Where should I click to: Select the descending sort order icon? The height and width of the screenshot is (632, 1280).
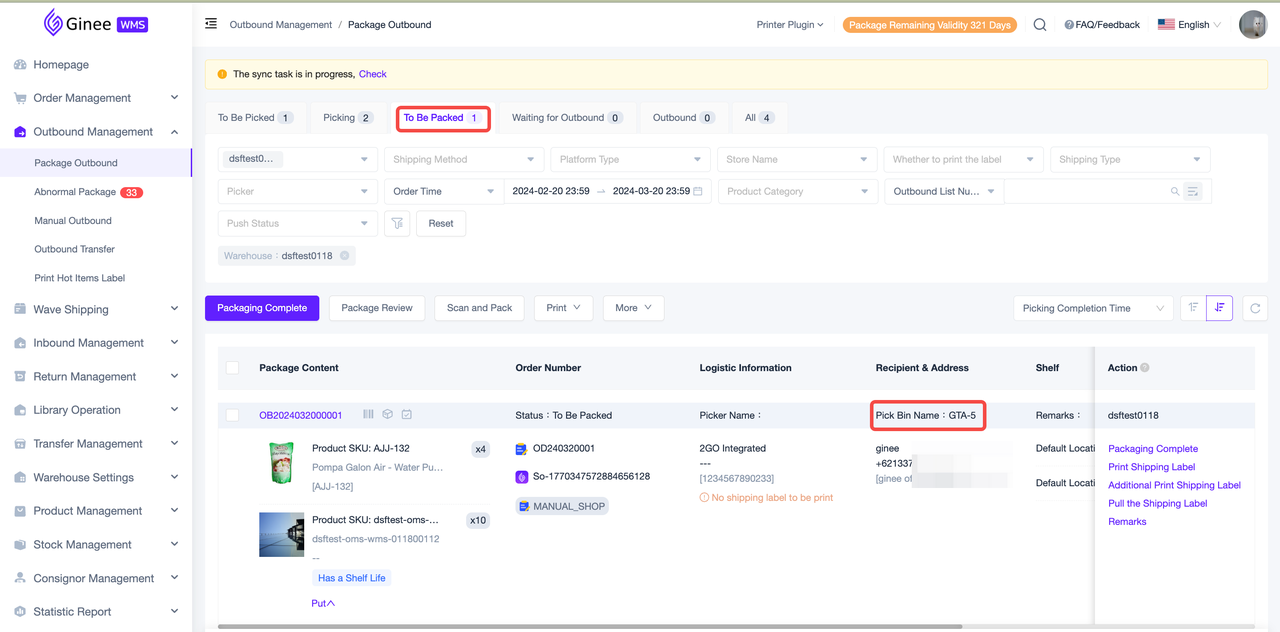point(1219,309)
